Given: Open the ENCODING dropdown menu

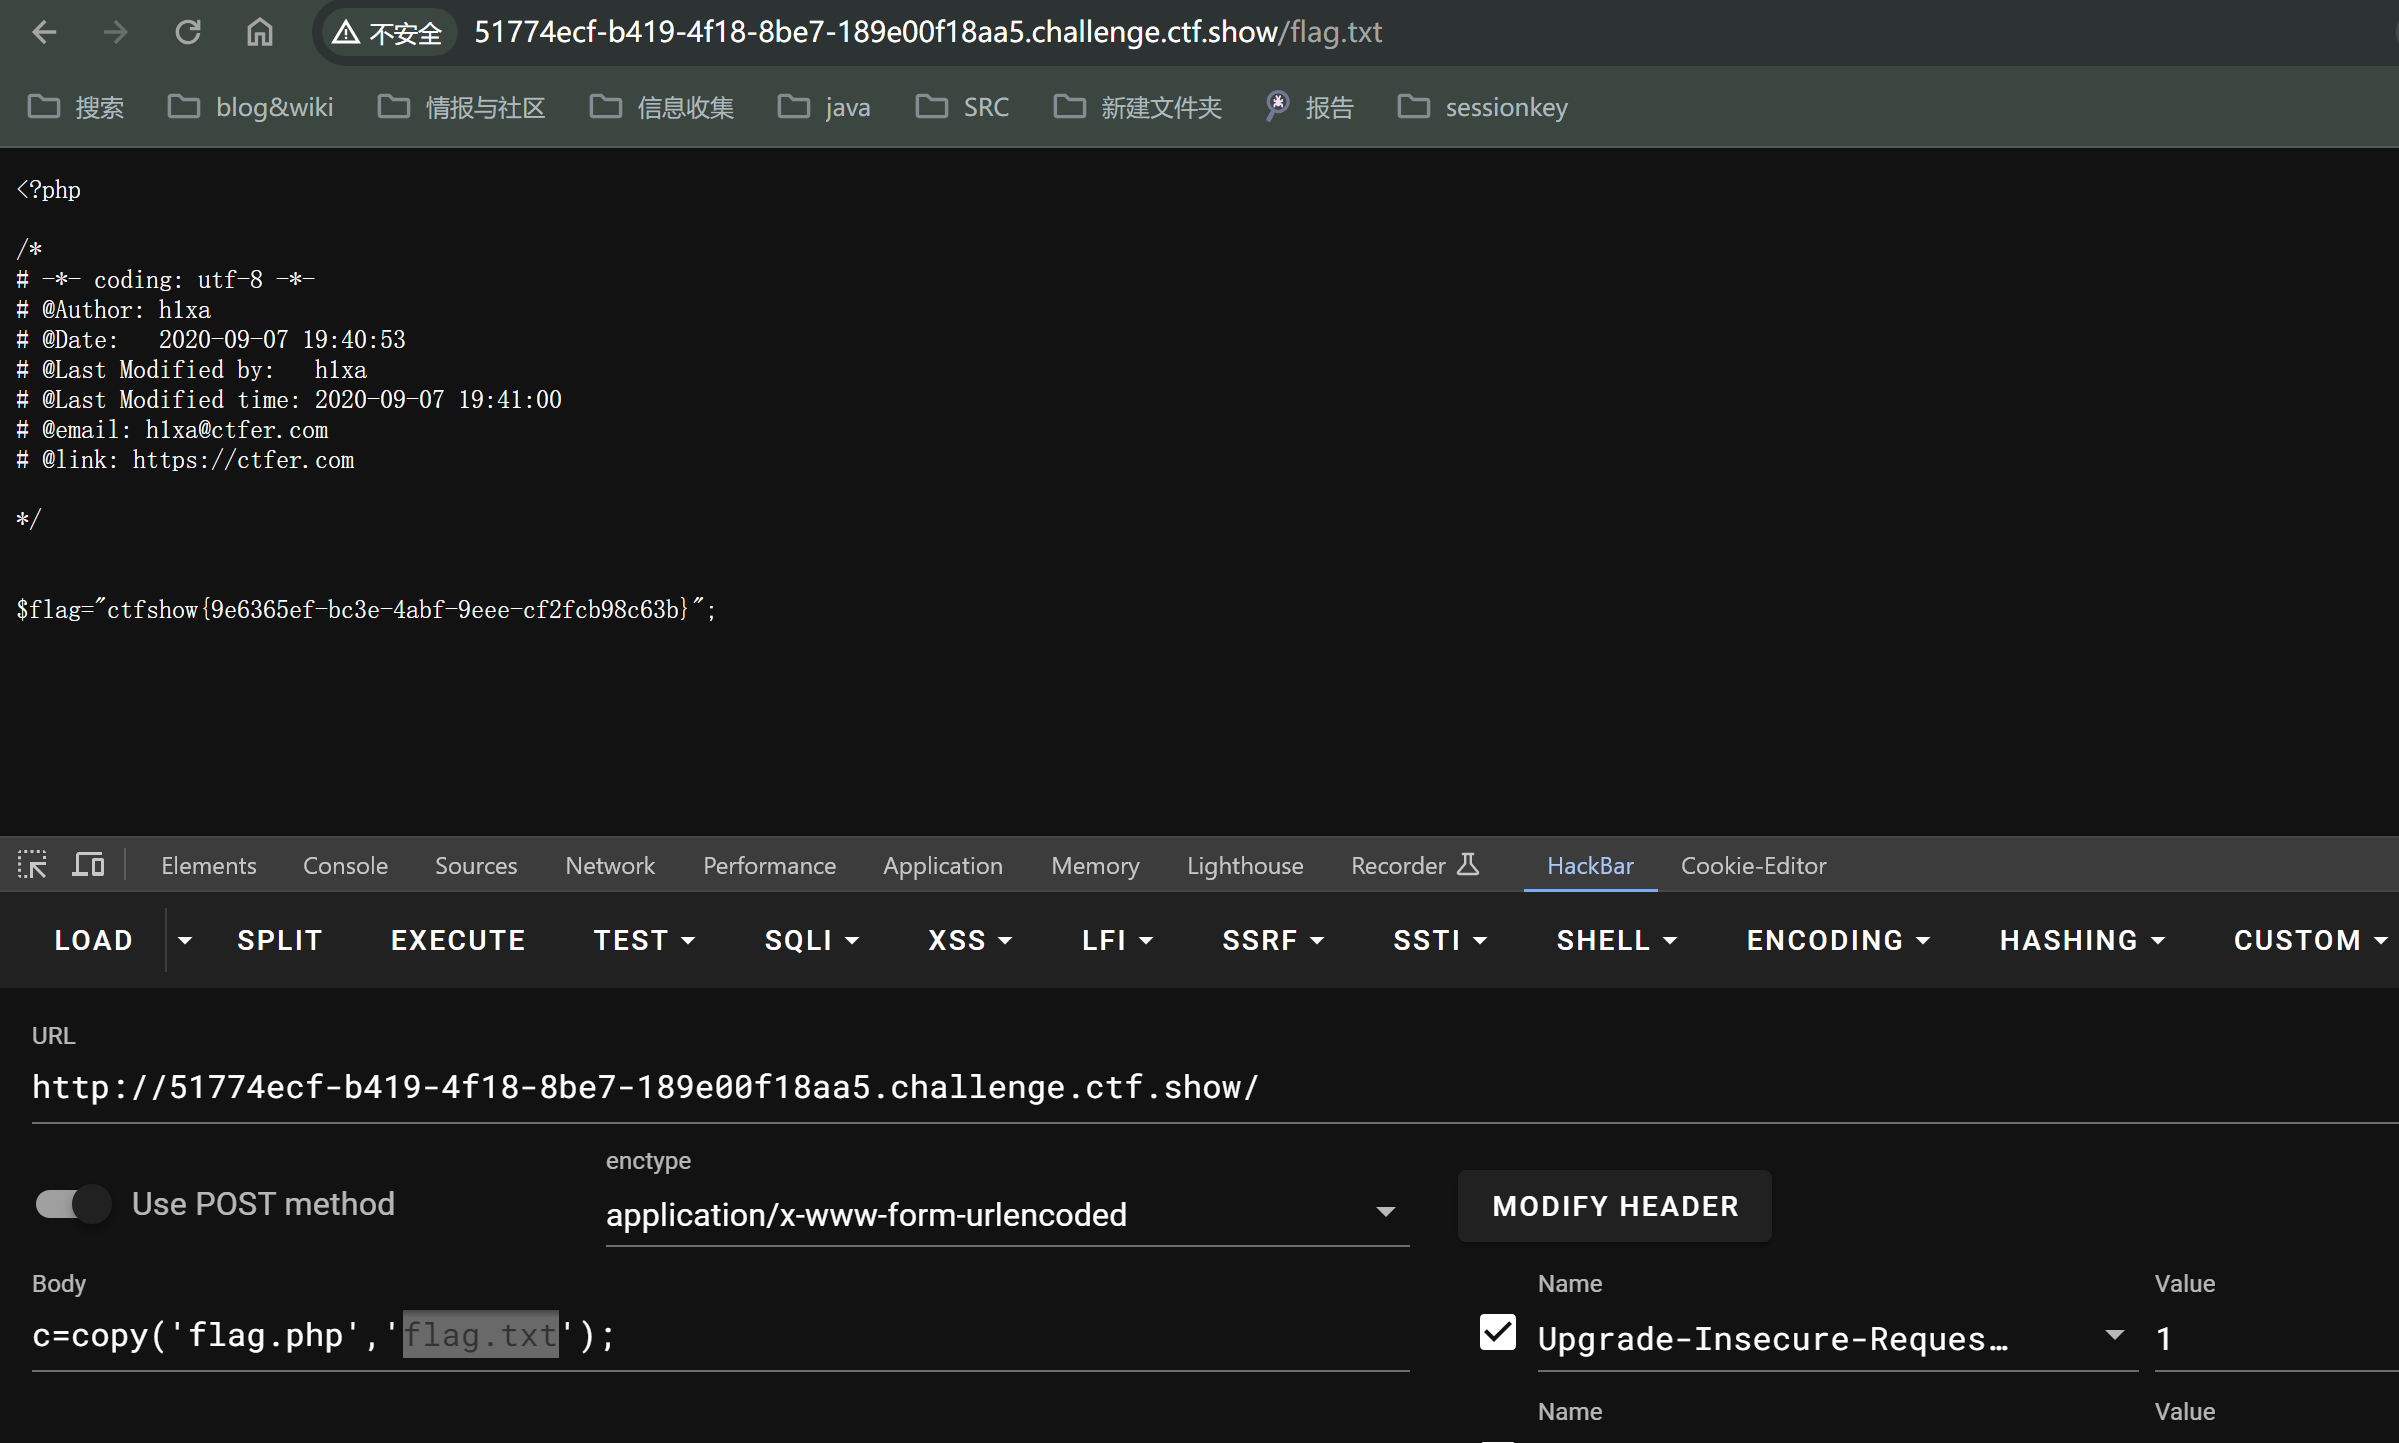Looking at the screenshot, I should (1838, 940).
